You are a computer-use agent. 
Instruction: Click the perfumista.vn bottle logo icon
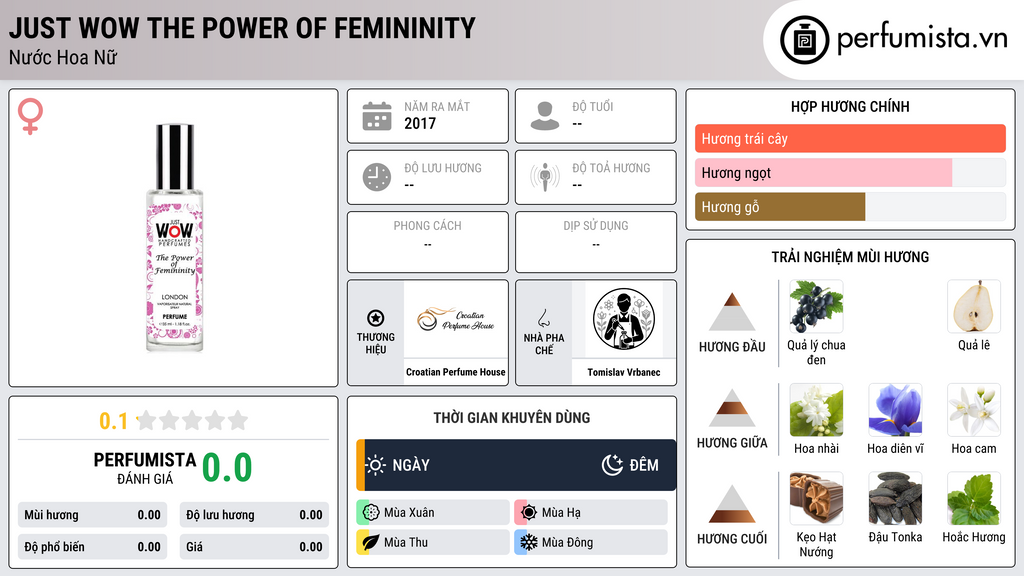click(804, 40)
